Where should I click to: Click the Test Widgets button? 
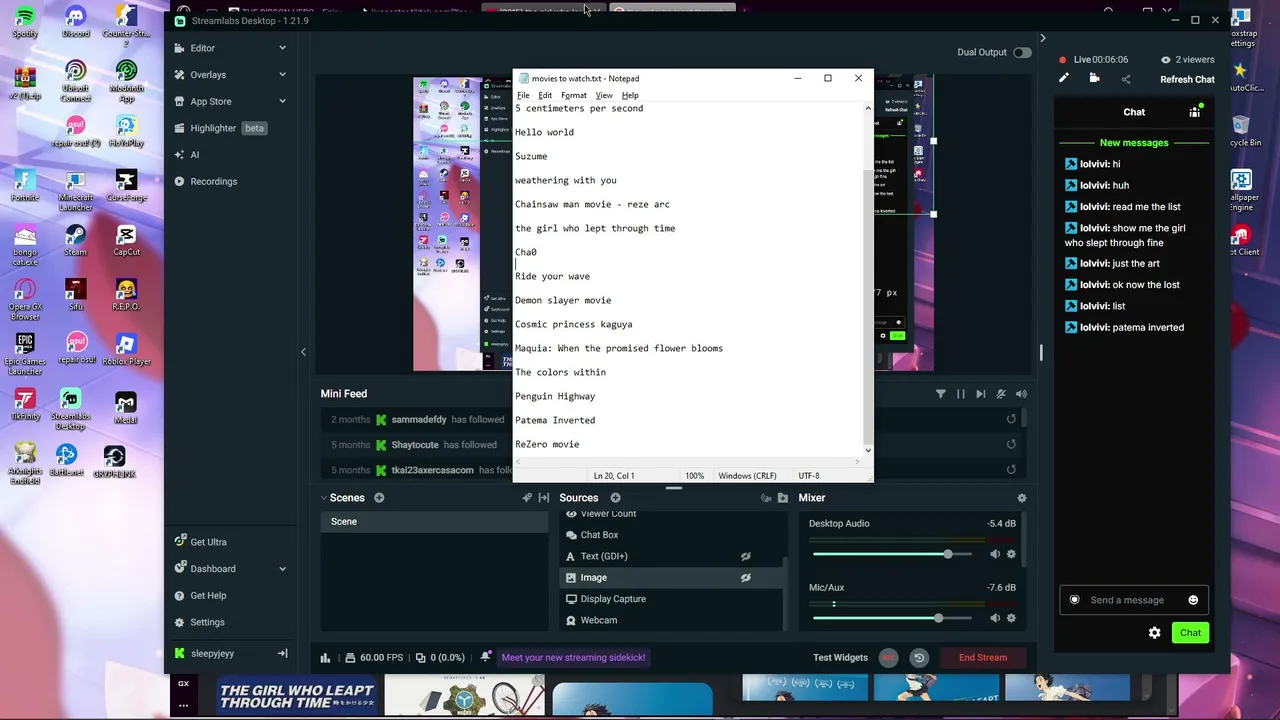click(x=840, y=658)
